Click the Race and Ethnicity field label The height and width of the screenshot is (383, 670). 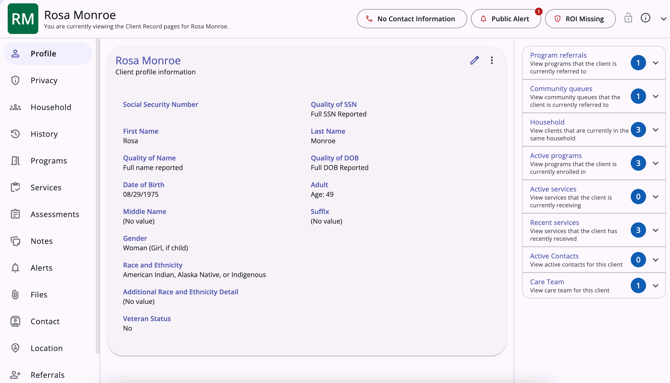153,265
